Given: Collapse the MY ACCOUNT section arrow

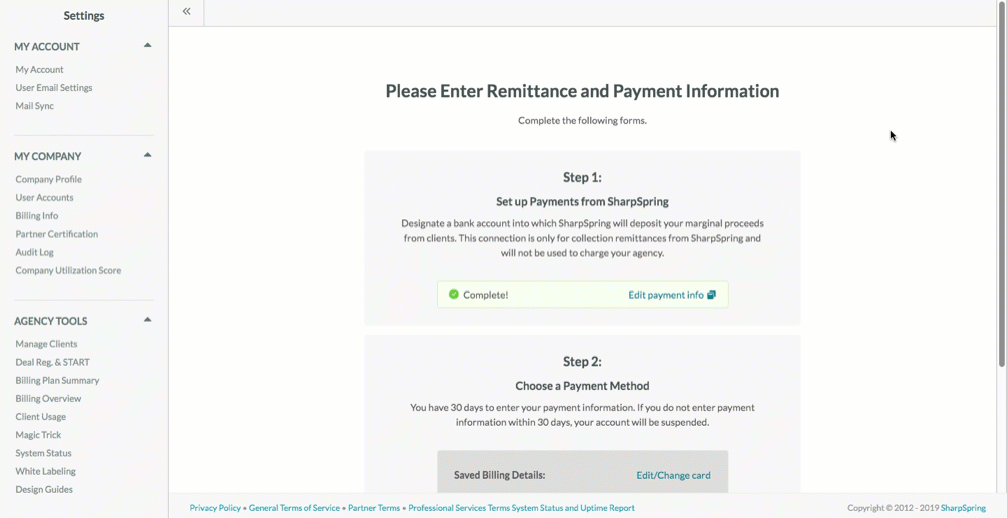Looking at the screenshot, I should point(148,46).
